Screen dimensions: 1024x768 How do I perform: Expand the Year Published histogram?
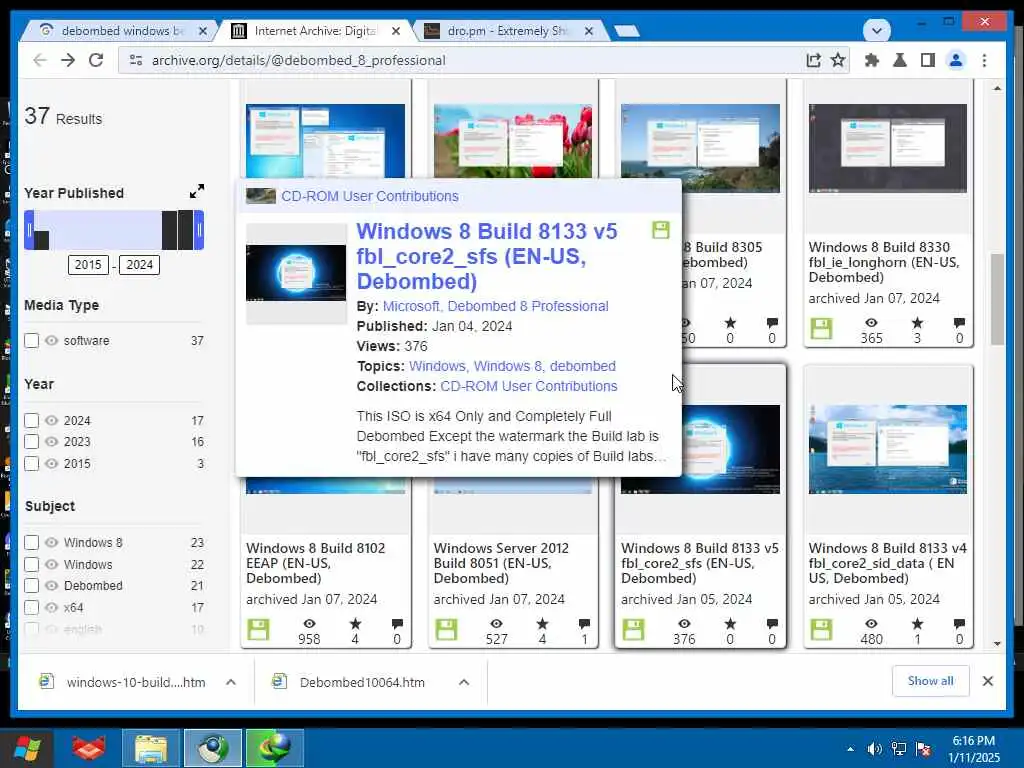tap(197, 191)
